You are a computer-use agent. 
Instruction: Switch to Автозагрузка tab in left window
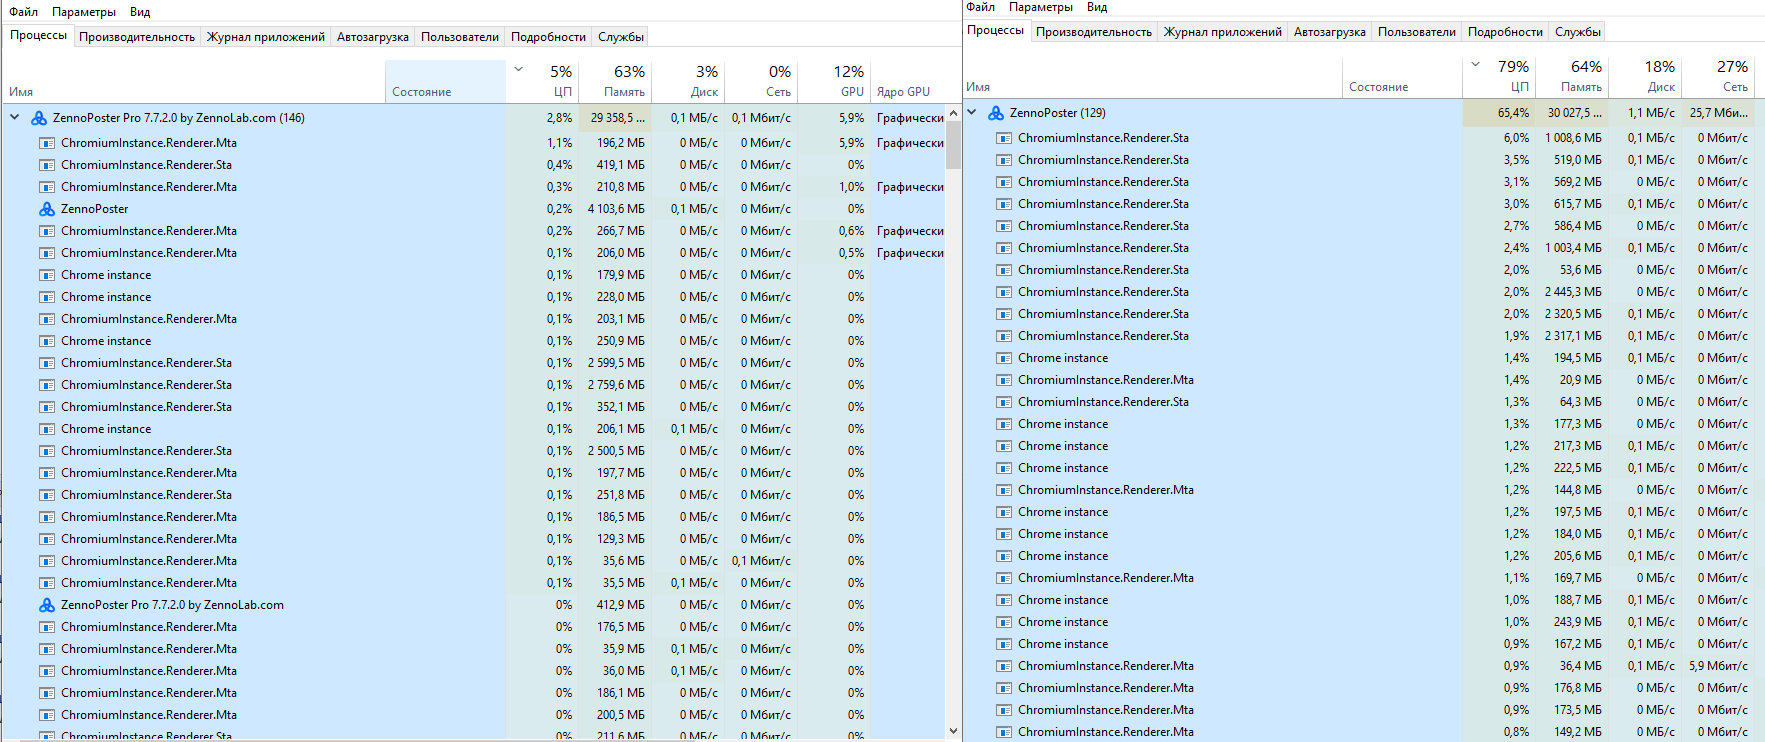click(x=373, y=37)
